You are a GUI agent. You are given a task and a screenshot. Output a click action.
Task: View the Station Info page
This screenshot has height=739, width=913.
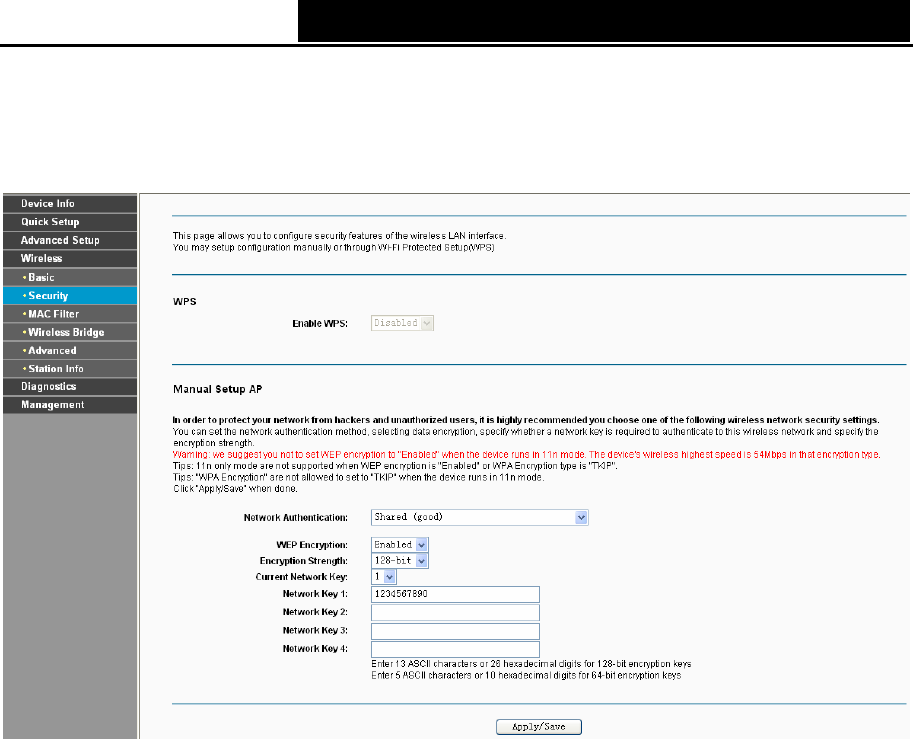(x=70, y=369)
